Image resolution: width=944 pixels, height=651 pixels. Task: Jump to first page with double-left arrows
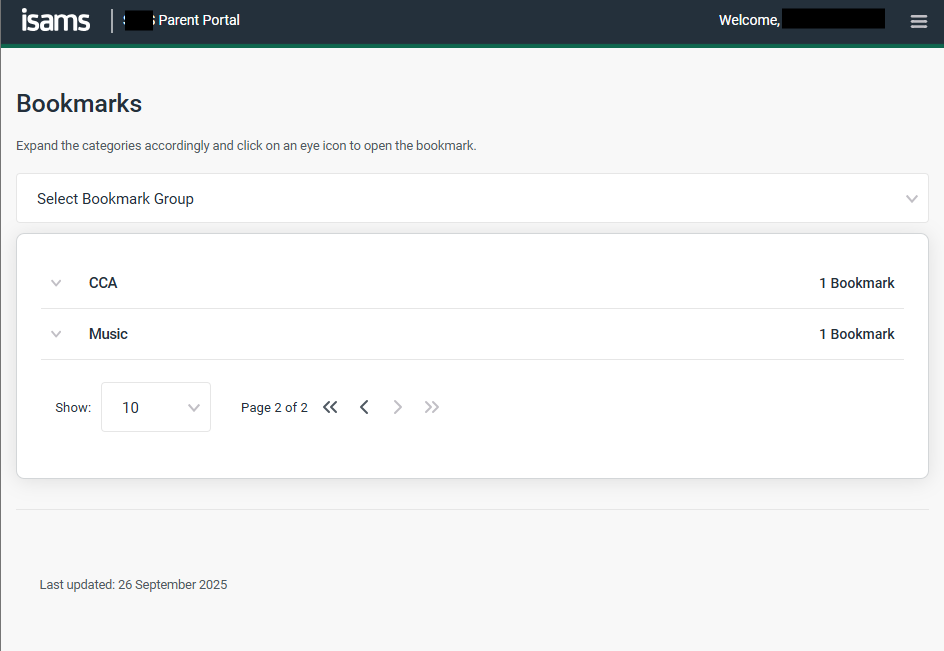(330, 407)
